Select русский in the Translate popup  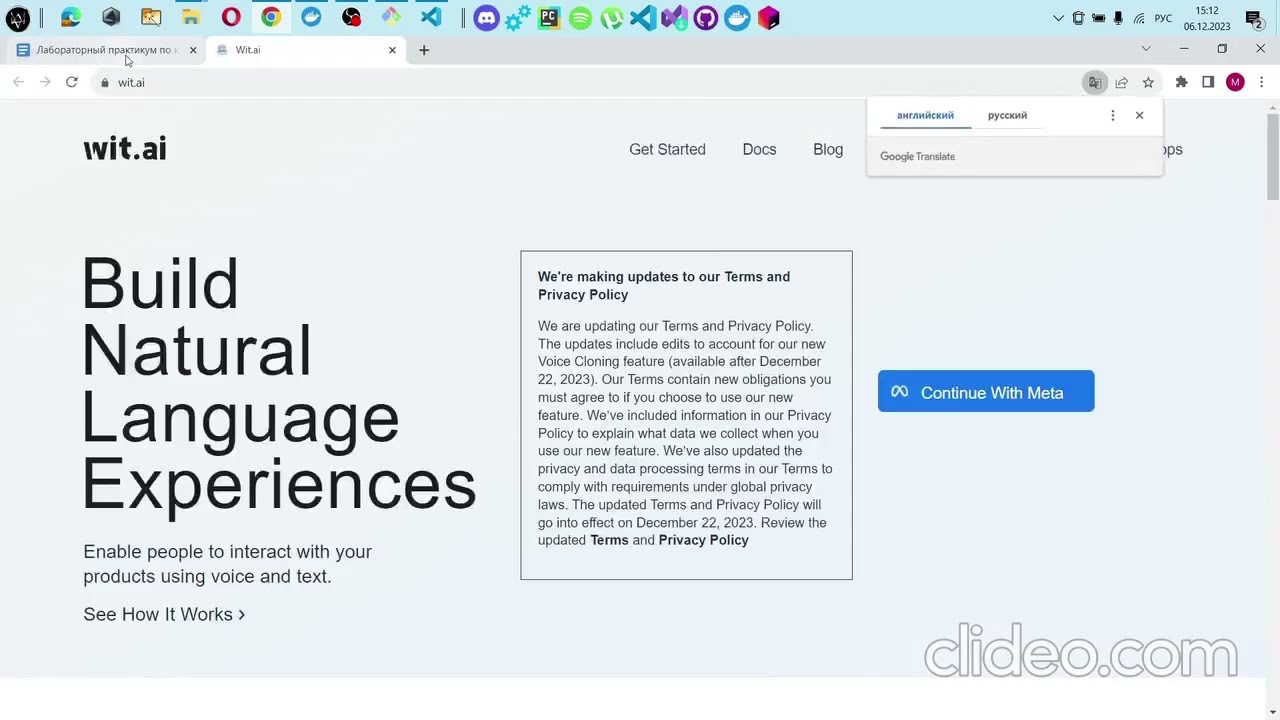[1007, 115]
